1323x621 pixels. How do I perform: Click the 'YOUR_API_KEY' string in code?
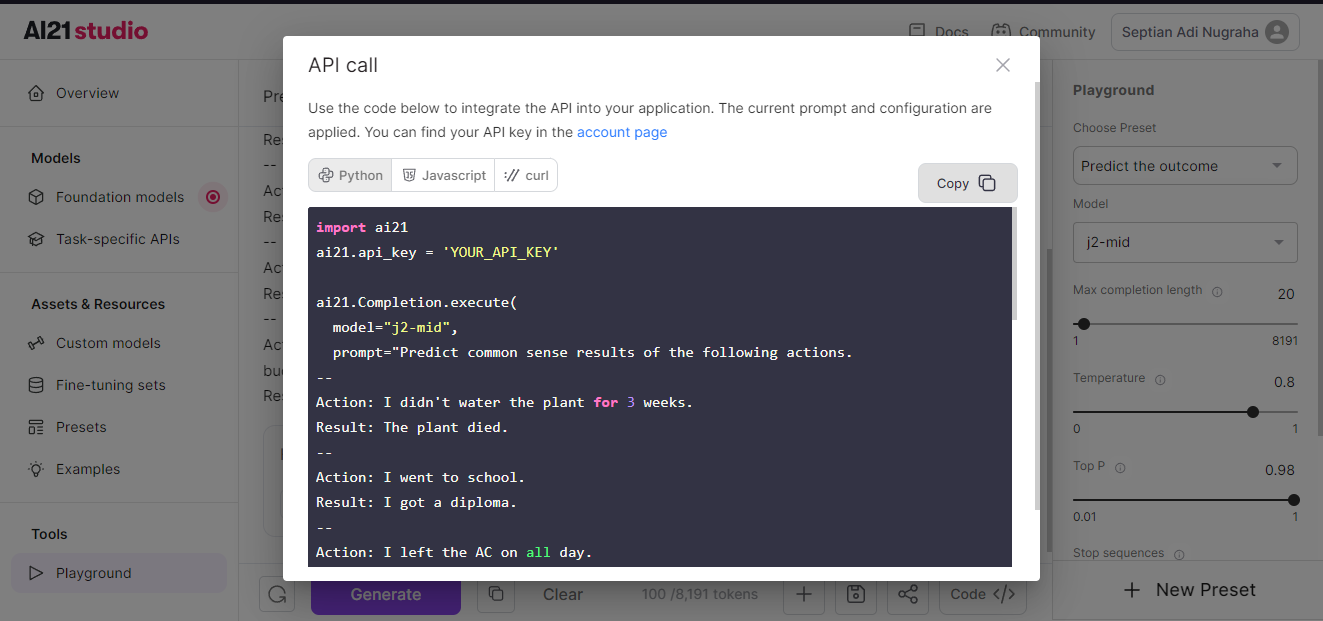pos(500,253)
